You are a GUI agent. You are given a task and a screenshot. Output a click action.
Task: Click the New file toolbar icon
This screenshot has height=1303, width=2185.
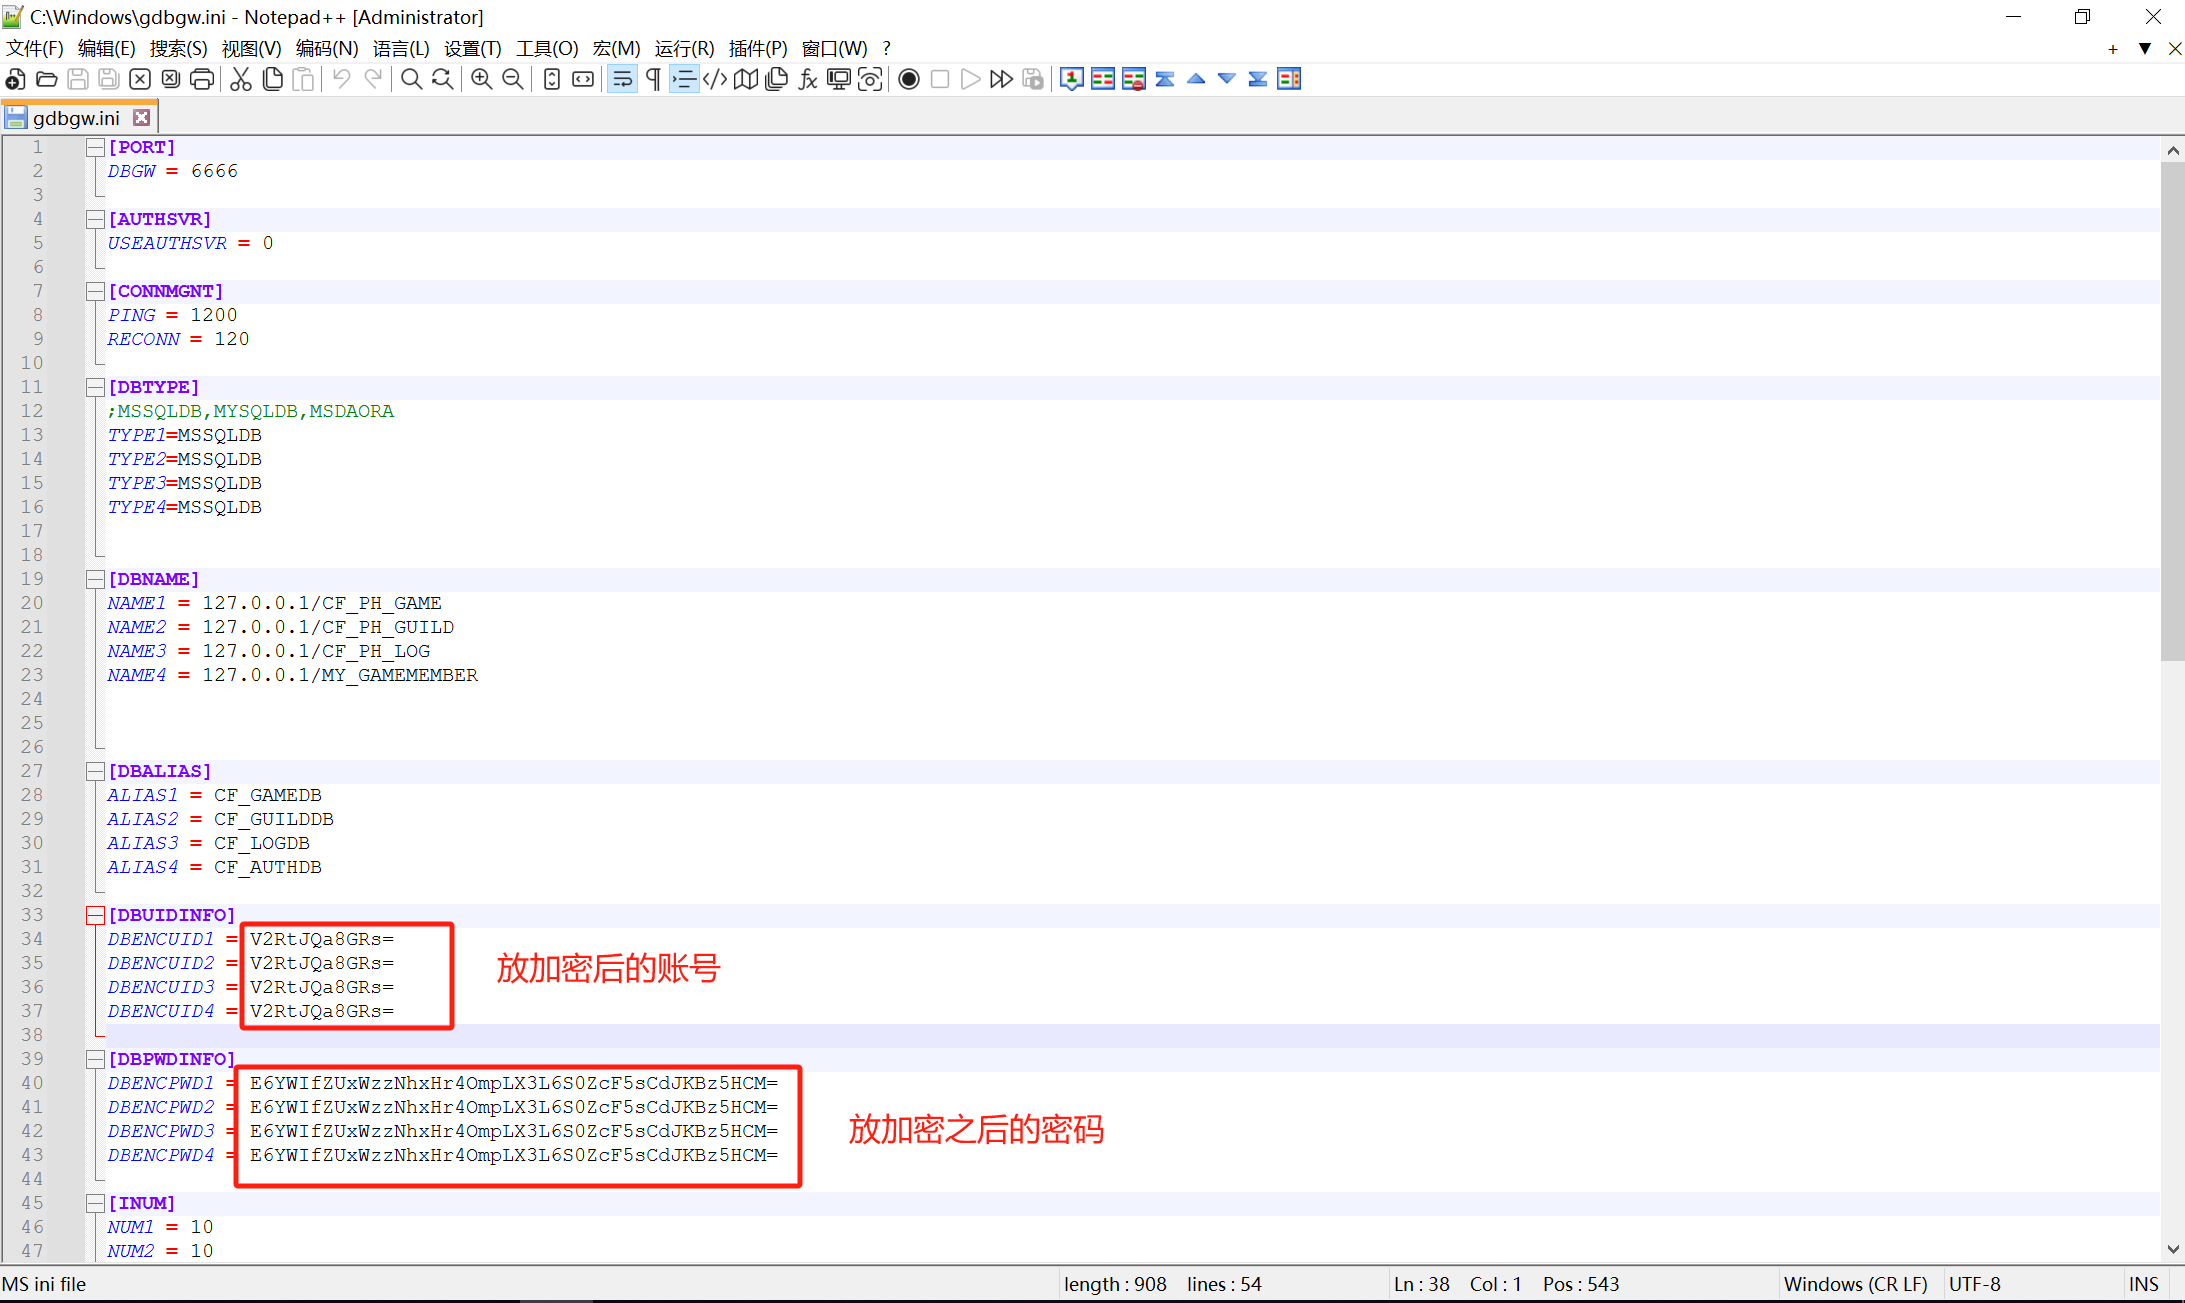click(15, 80)
